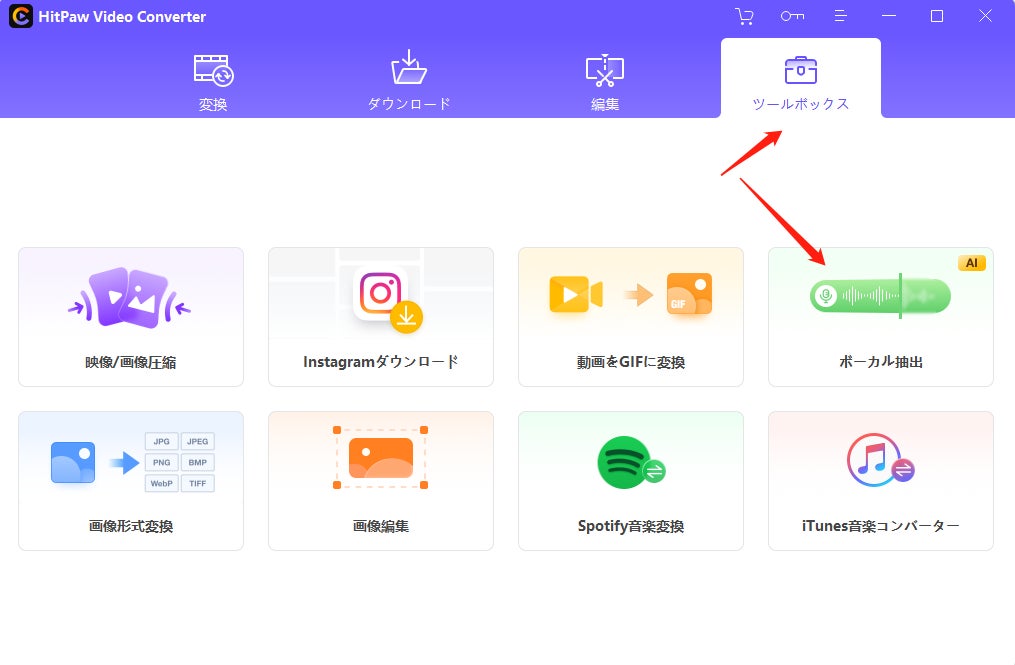Close the HitPaw Video Converter window
The image size is (1015, 665).
click(x=985, y=16)
